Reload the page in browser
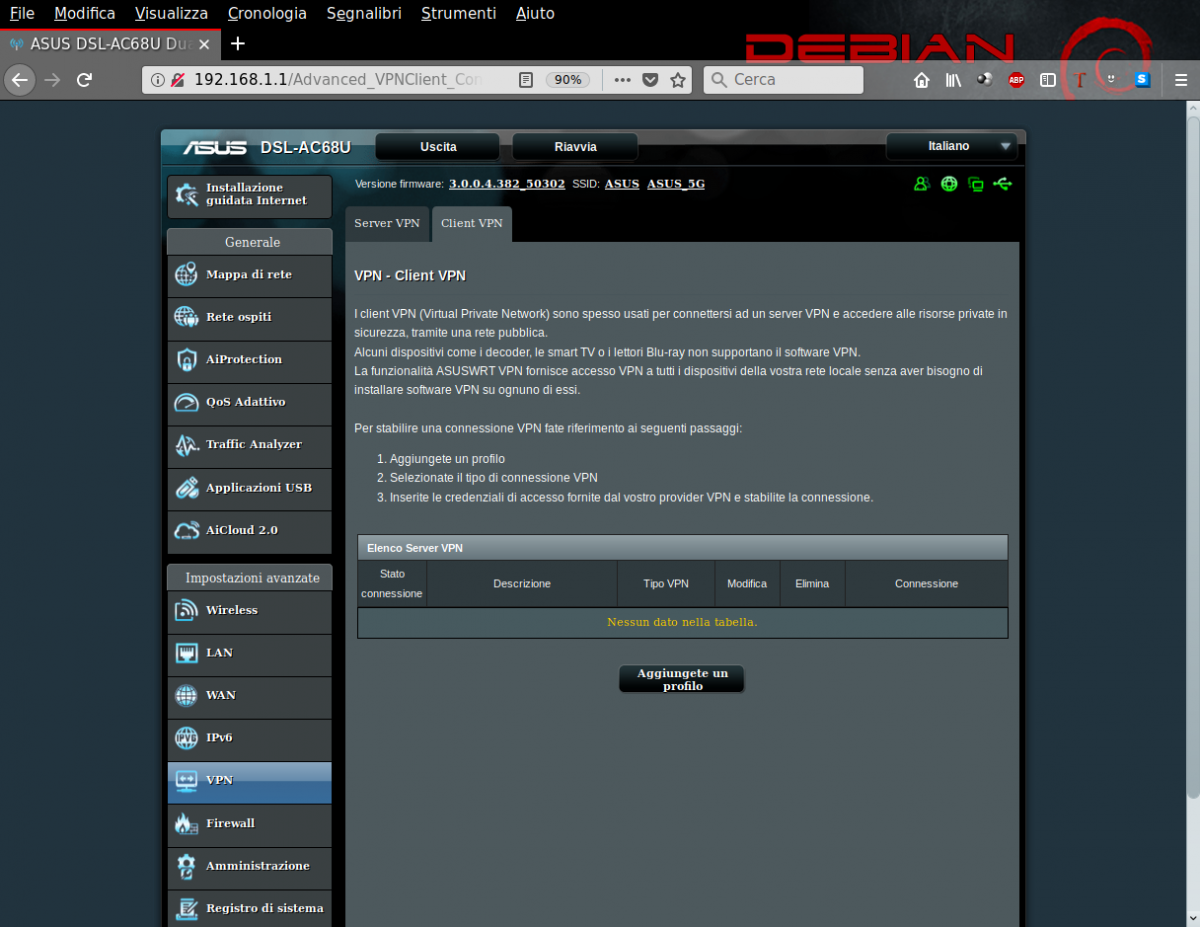 coord(85,80)
